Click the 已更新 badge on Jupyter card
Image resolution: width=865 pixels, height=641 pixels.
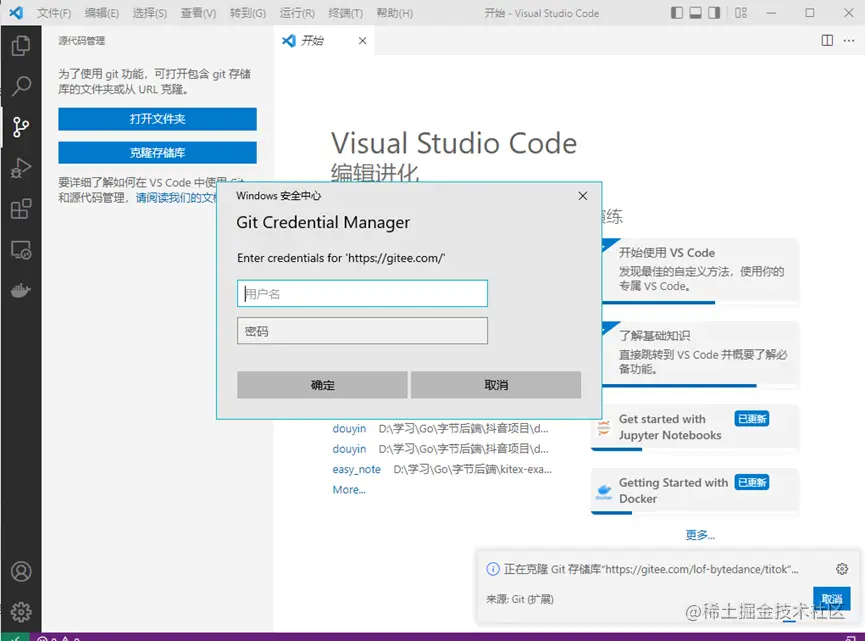(x=752, y=419)
